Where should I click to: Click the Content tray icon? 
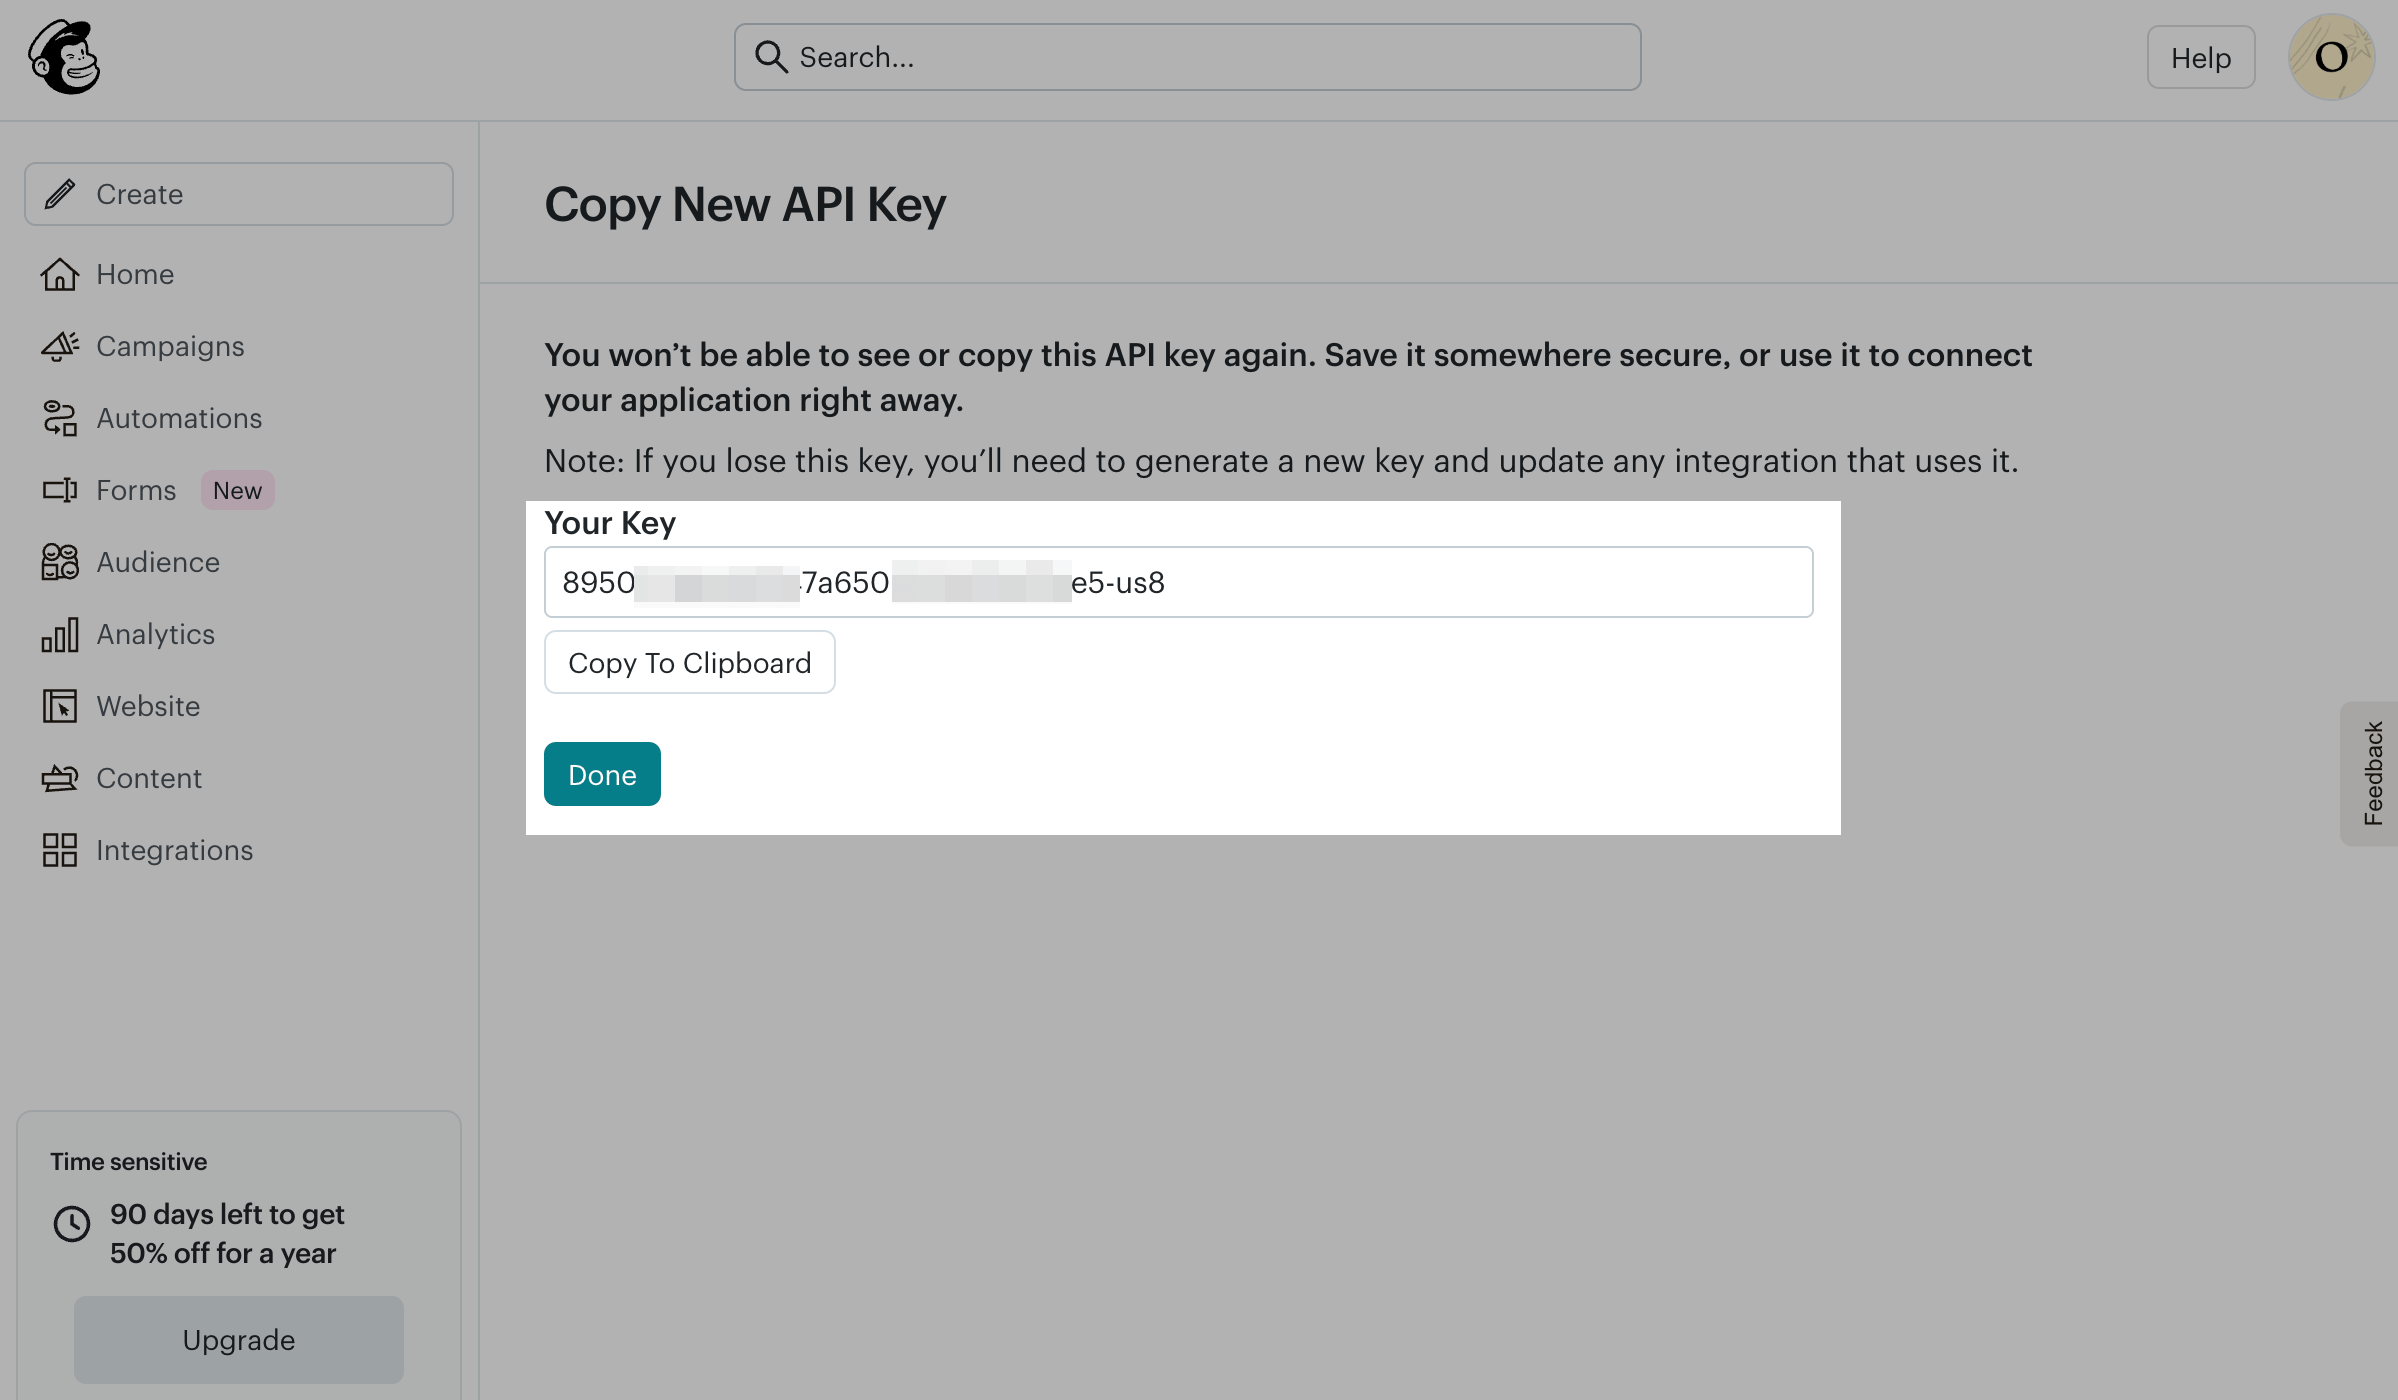(59, 778)
